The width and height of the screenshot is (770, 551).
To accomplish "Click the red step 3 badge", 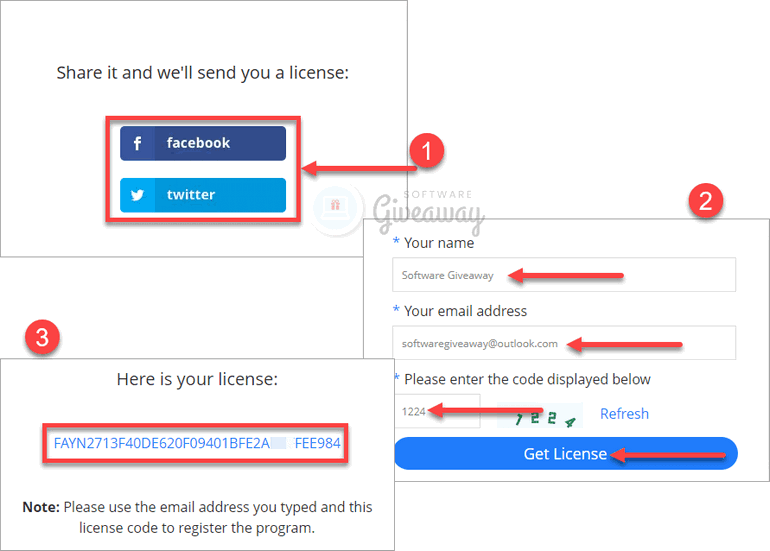I will (42, 337).
